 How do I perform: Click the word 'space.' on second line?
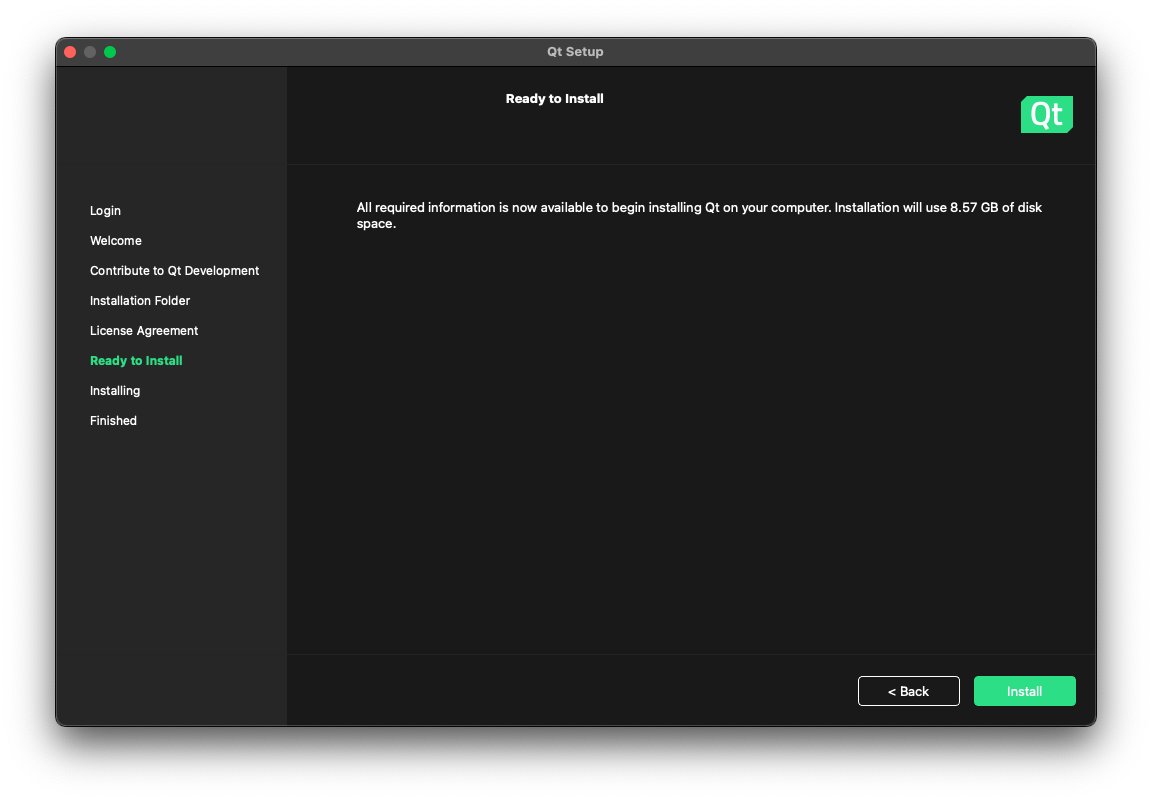coord(376,224)
